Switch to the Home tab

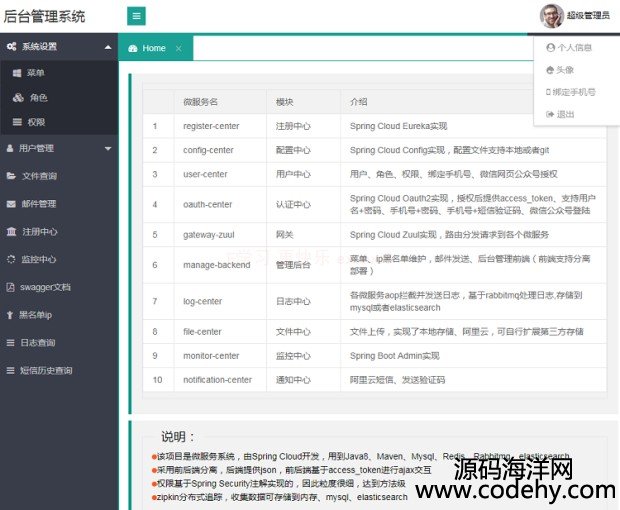153,48
